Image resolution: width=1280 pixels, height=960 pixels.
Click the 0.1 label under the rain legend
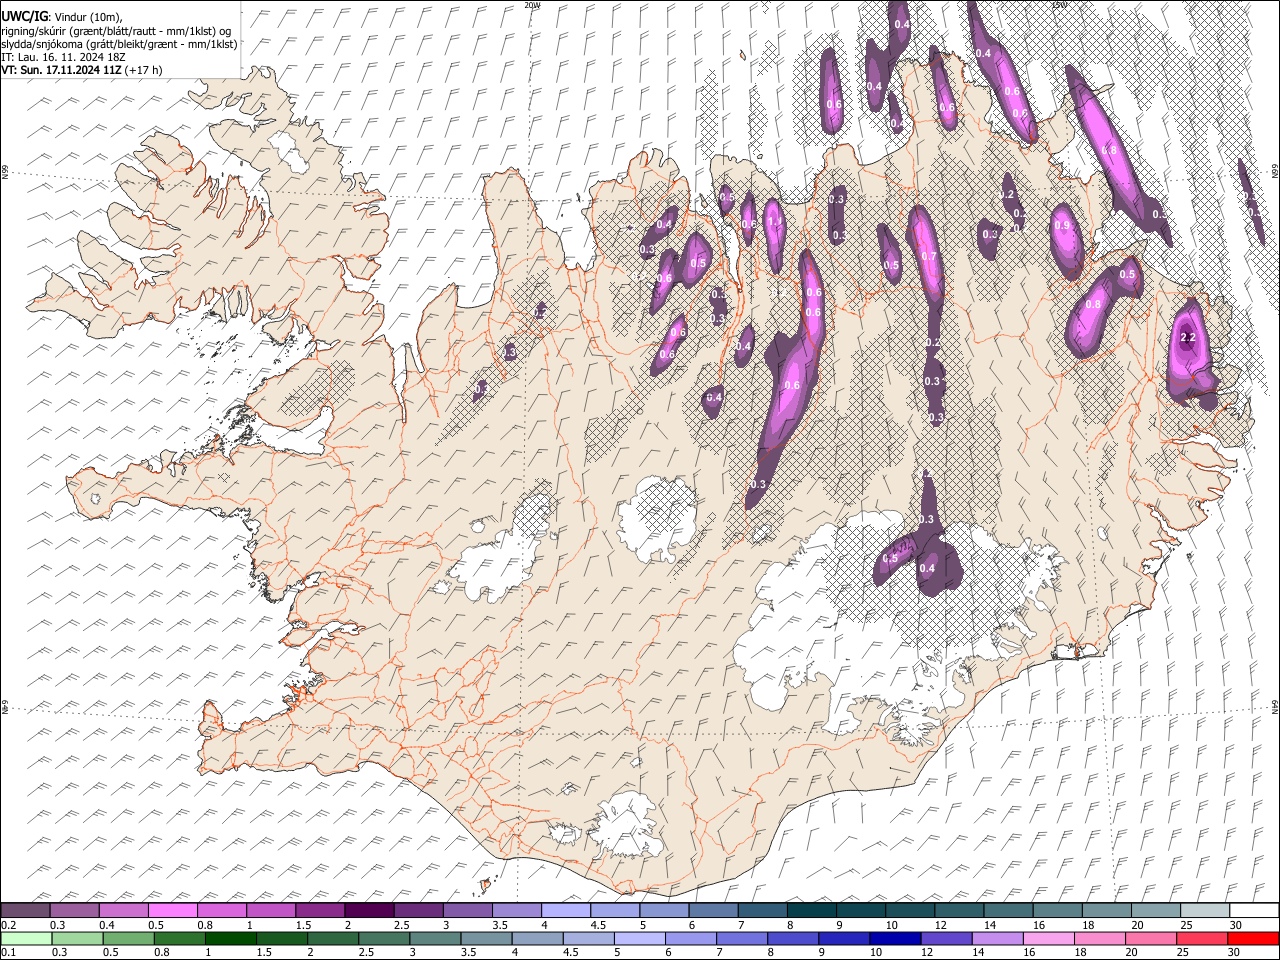pyautogui.click(x=8, y=952)
